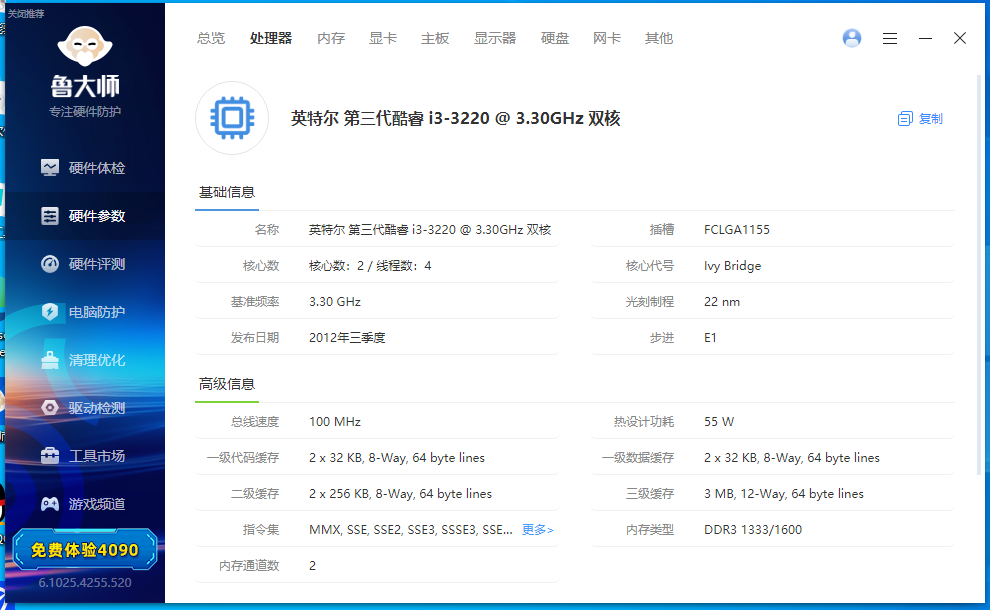
Task: Select 硬件参数 sidebar item
Action: 85,216
